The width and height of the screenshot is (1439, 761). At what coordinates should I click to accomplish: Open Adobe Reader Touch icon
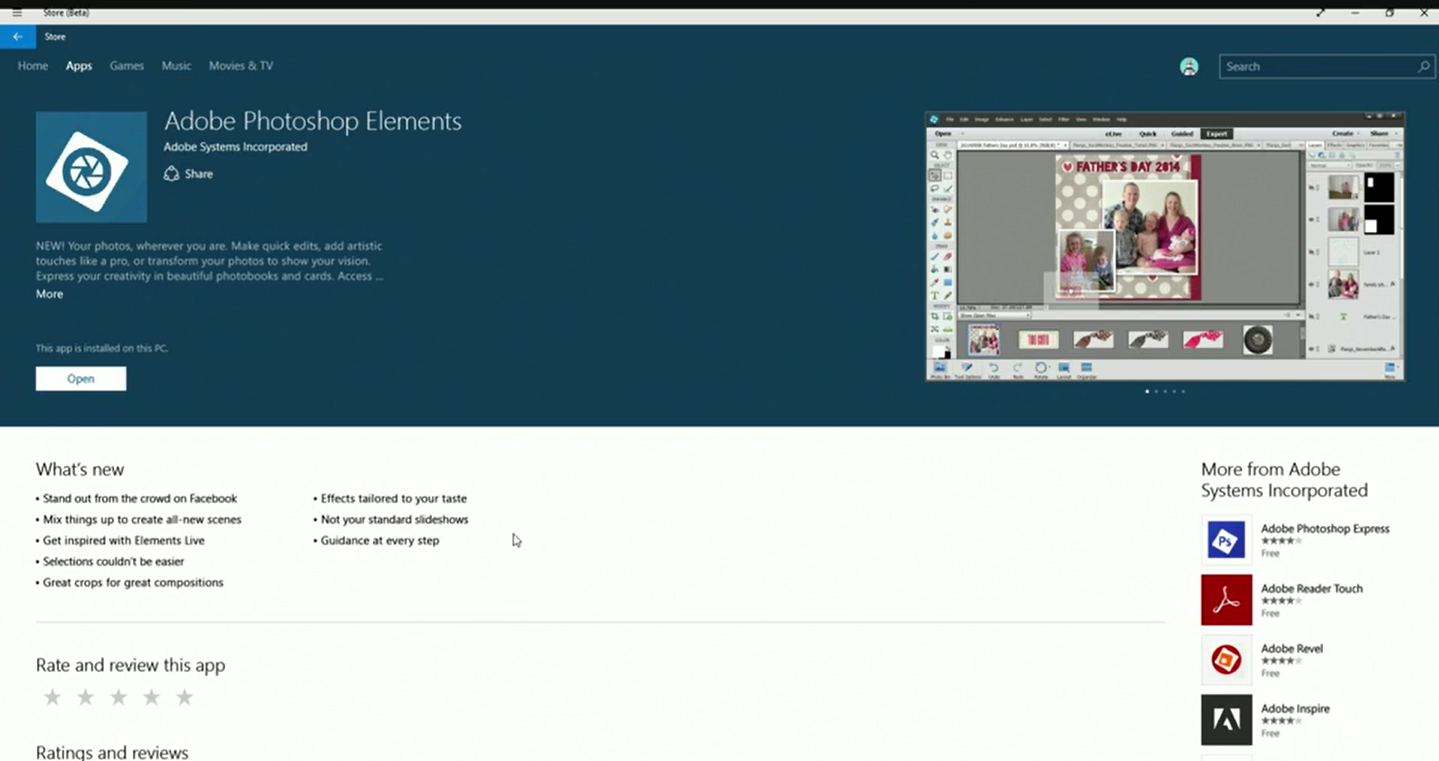click(1226, 600)
